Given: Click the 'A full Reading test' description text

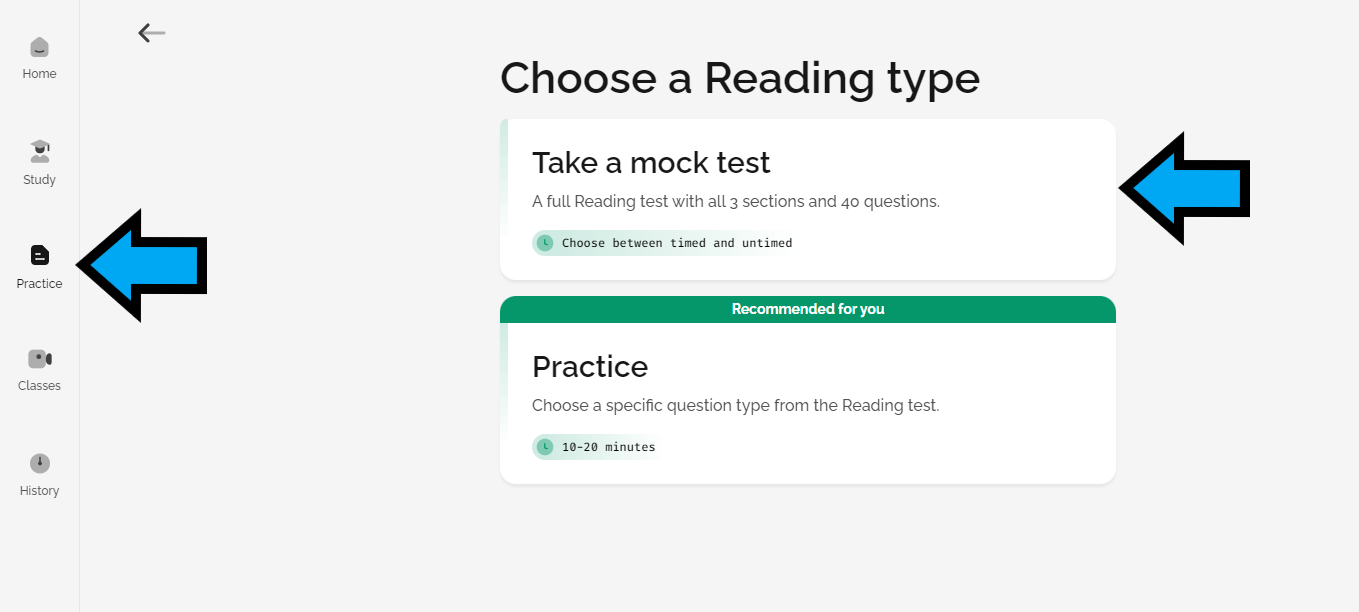Looking at the screenshot, I should click(x=735, y=201).
